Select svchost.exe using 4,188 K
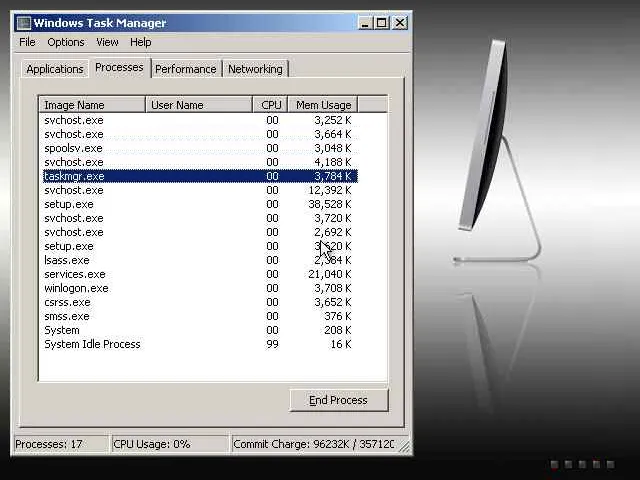The height and width of the screenshot is (480, 640). [x=200, y=162]
